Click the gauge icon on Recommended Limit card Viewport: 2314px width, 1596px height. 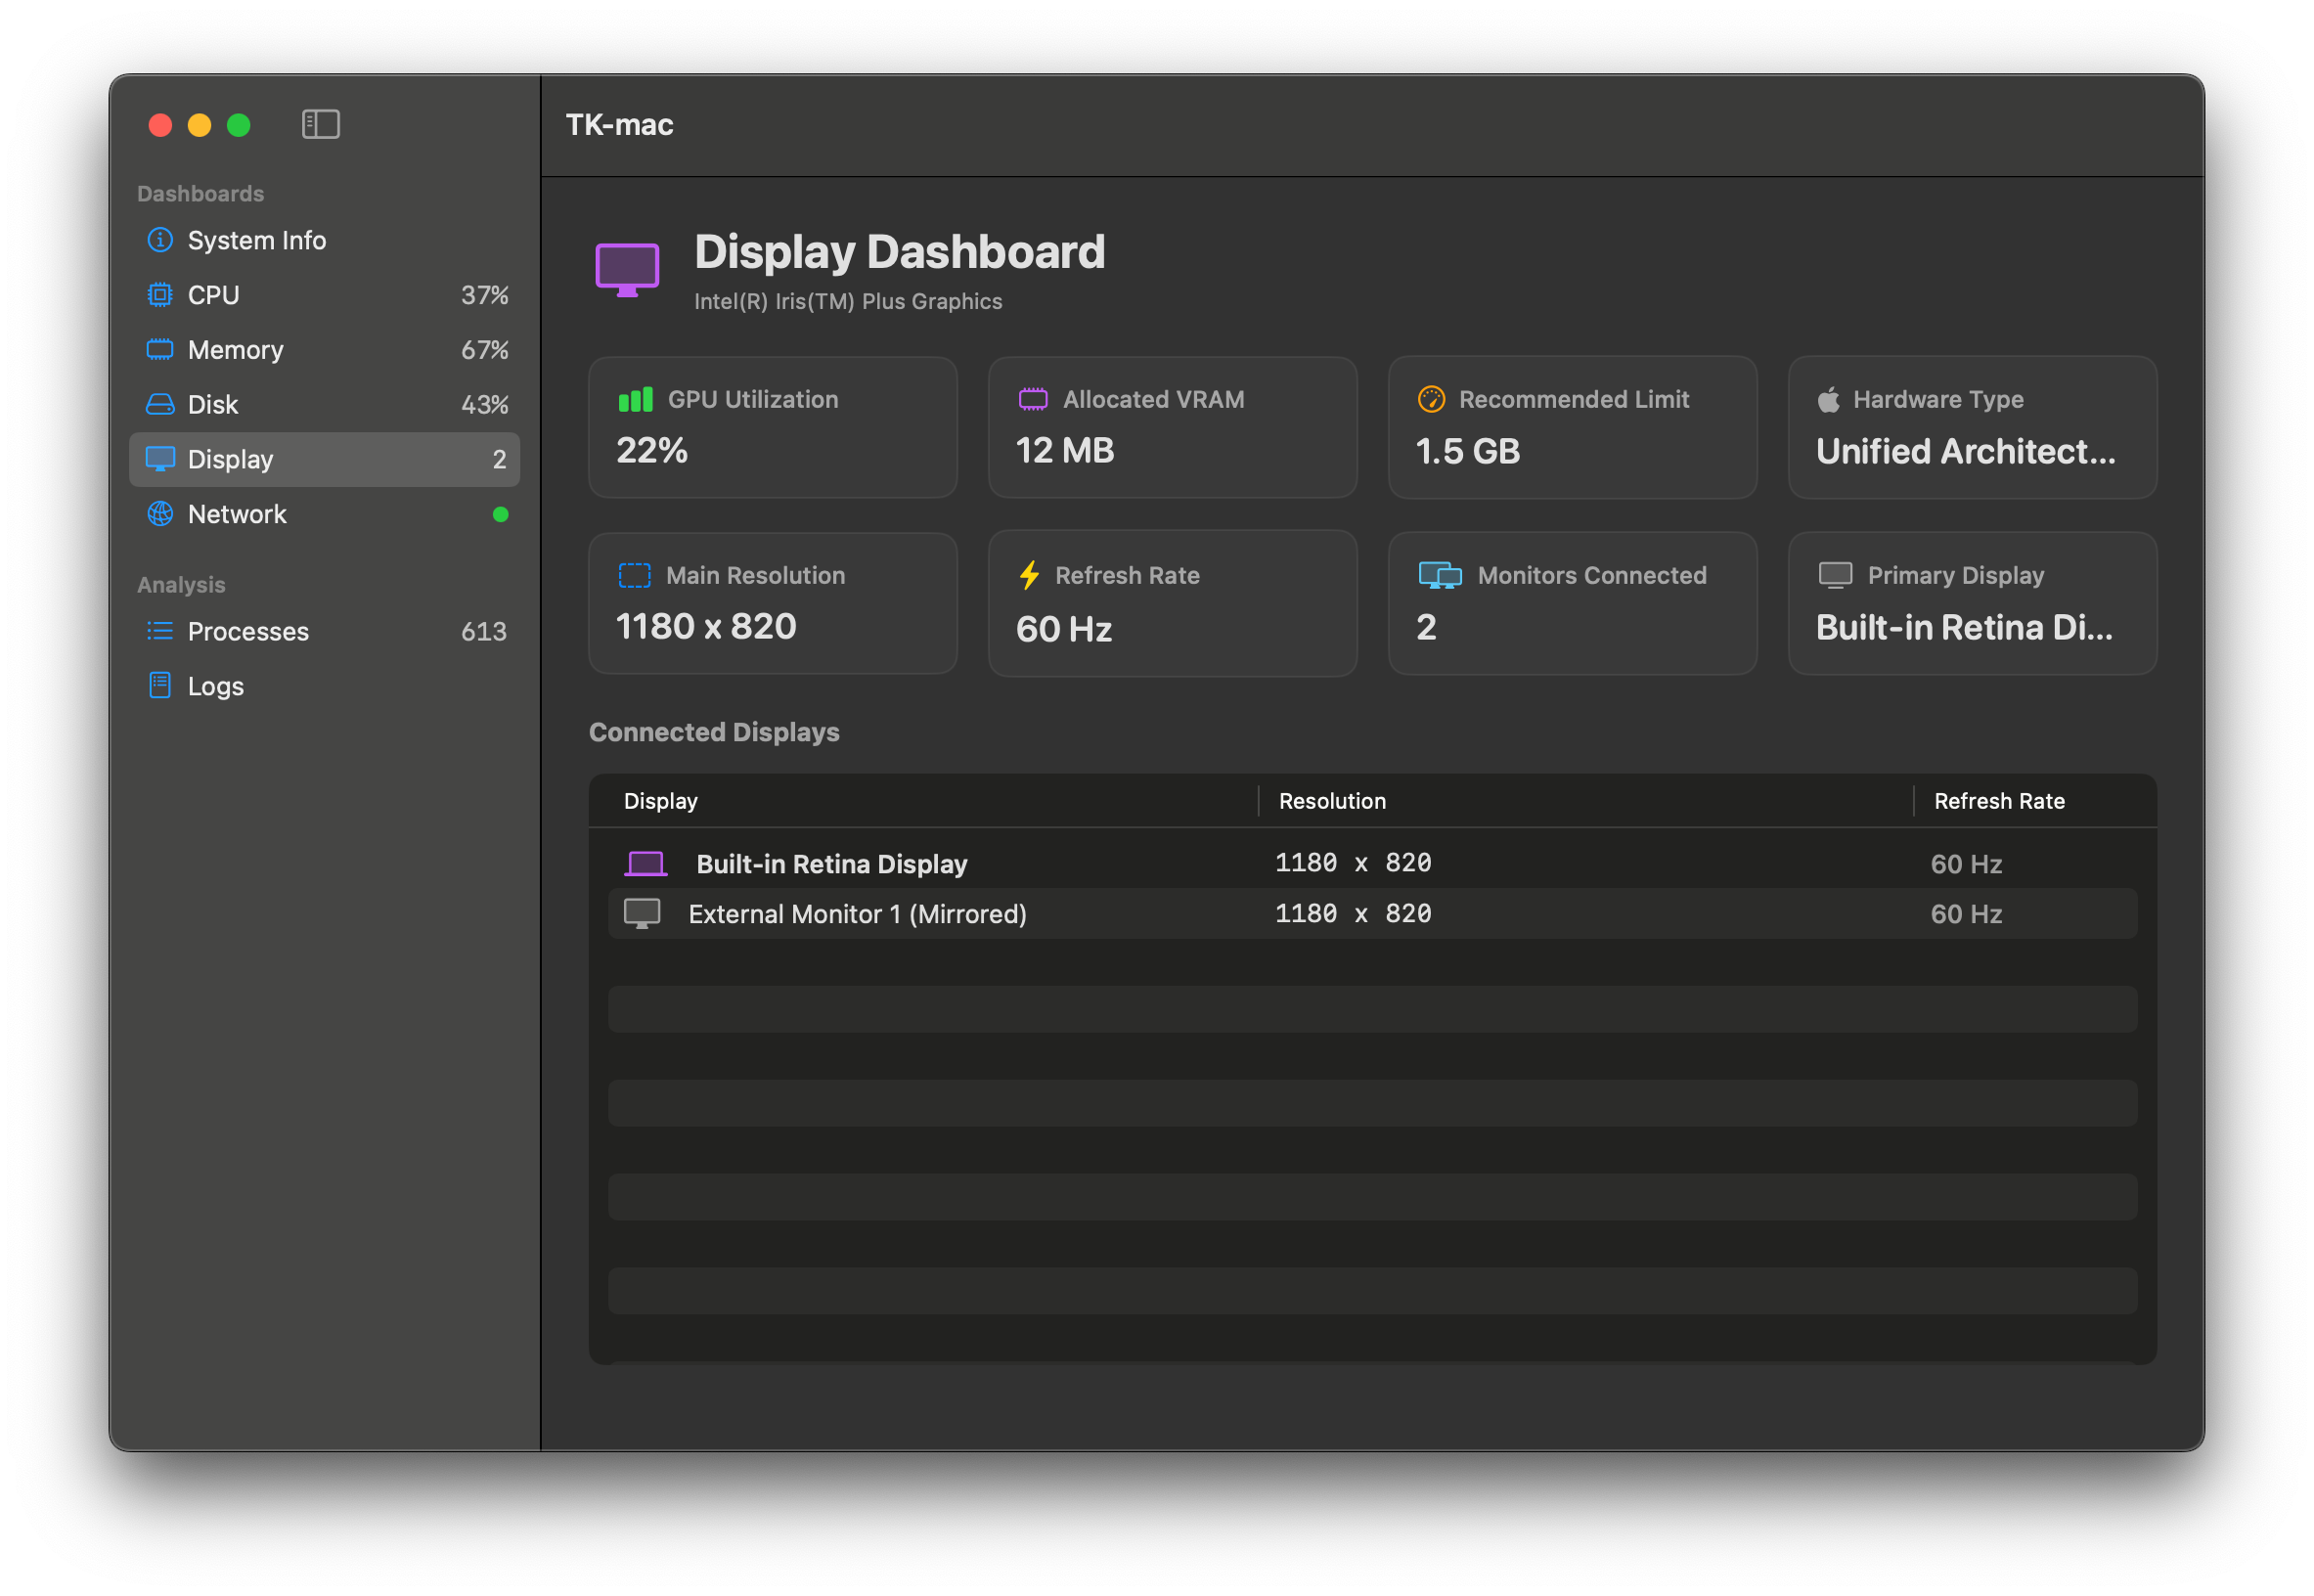1431,399
